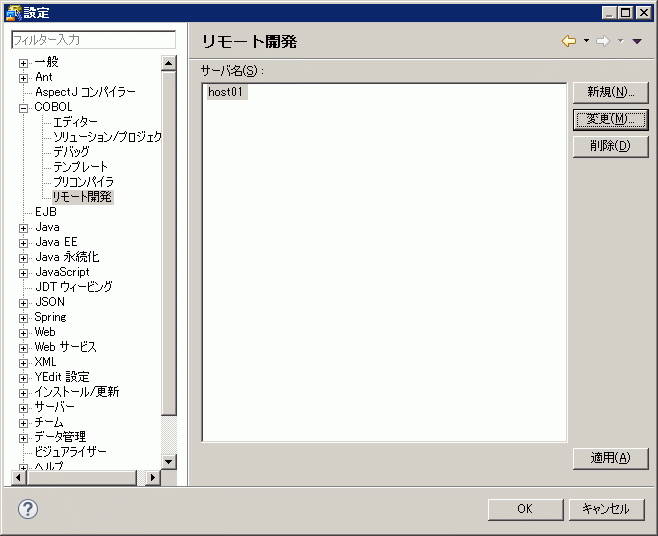Open the back history dropdown arrow

586,41
